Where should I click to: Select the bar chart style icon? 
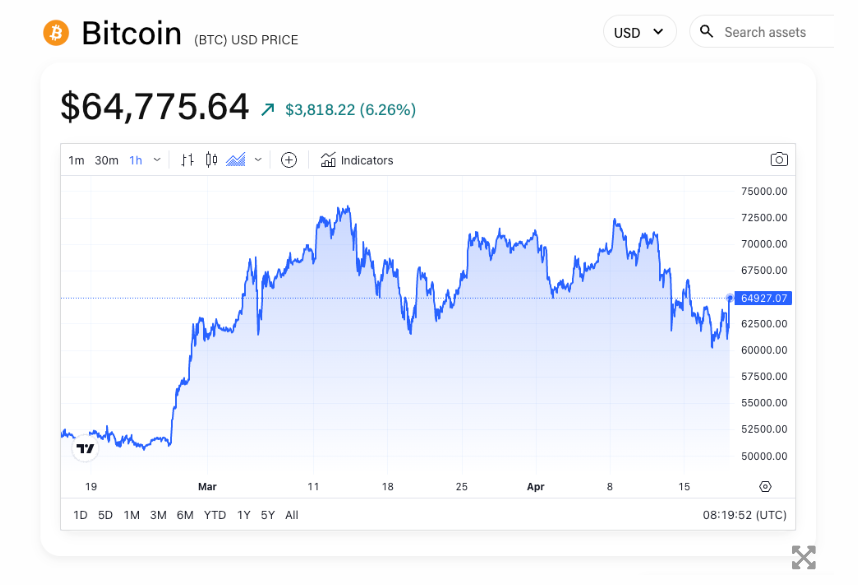[x=187, y=160]
